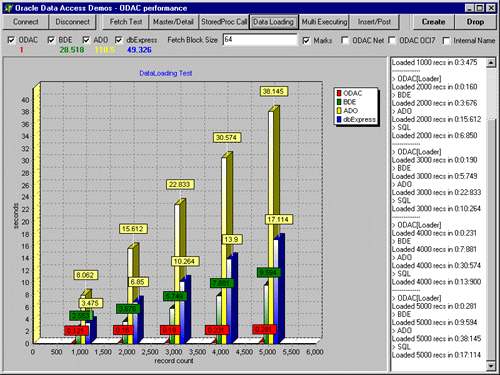Click the green 28.518 total value

coord(72,50)
